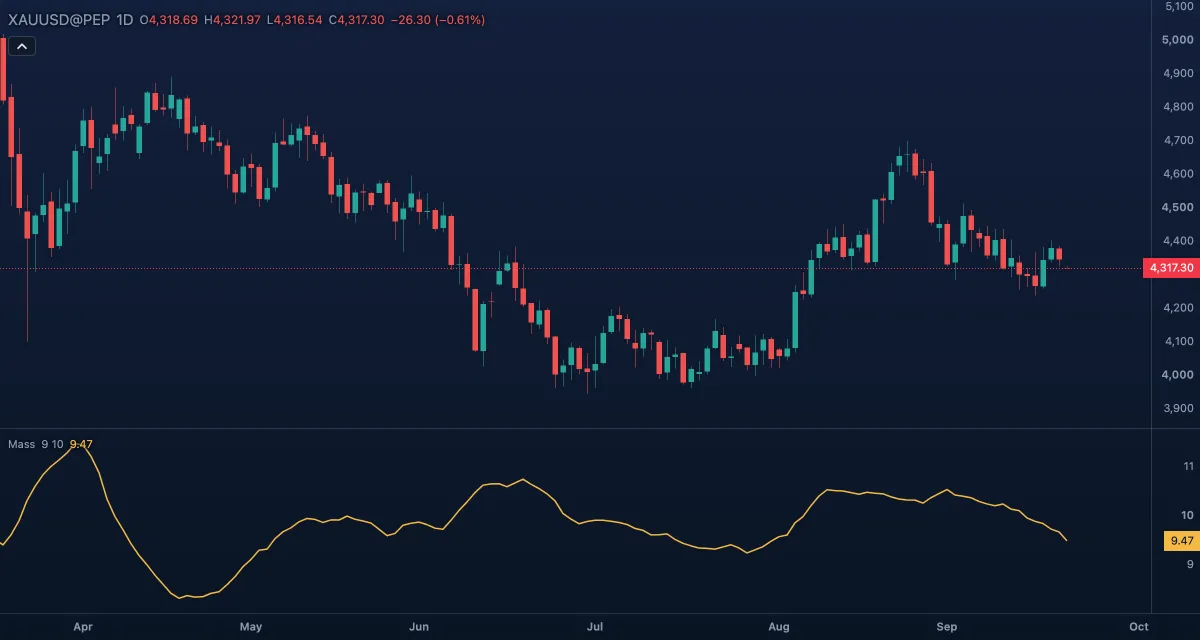
Task: Click the 4,700 price axis label
Action: point(1178,140)
